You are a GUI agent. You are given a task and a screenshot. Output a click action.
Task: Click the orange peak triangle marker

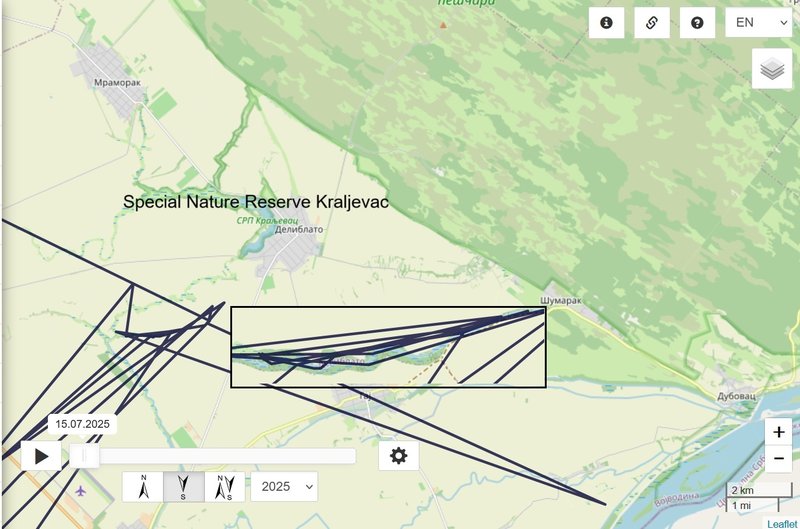click(443, 24)
